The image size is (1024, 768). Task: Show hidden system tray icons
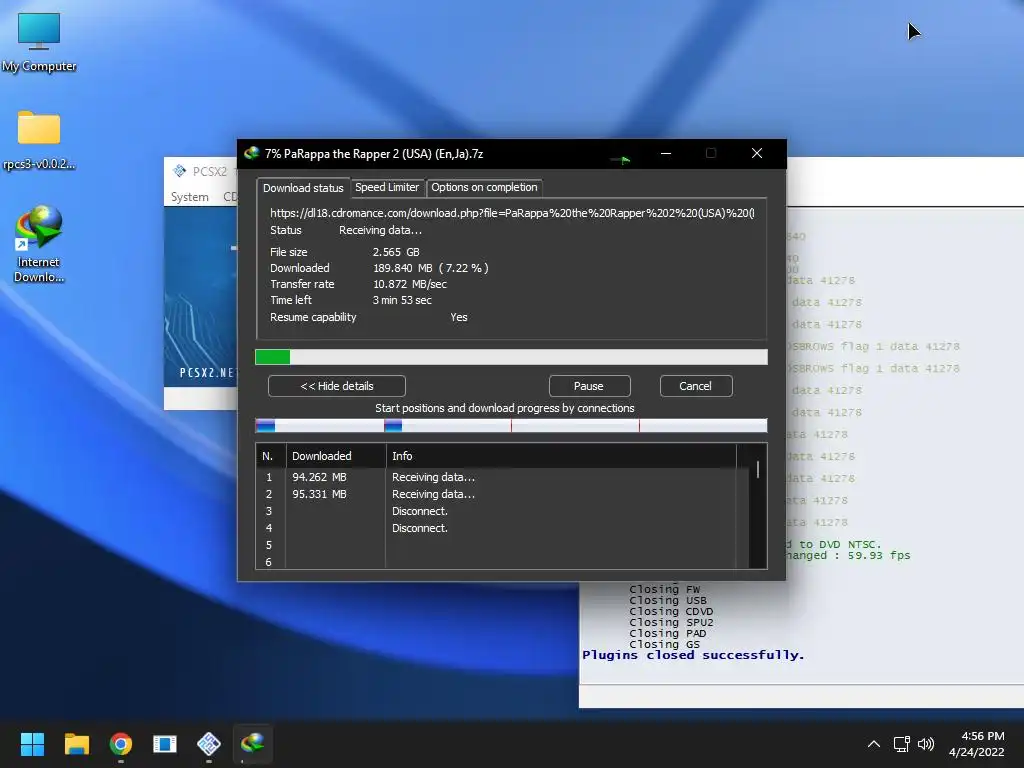[x=874, y=744]
